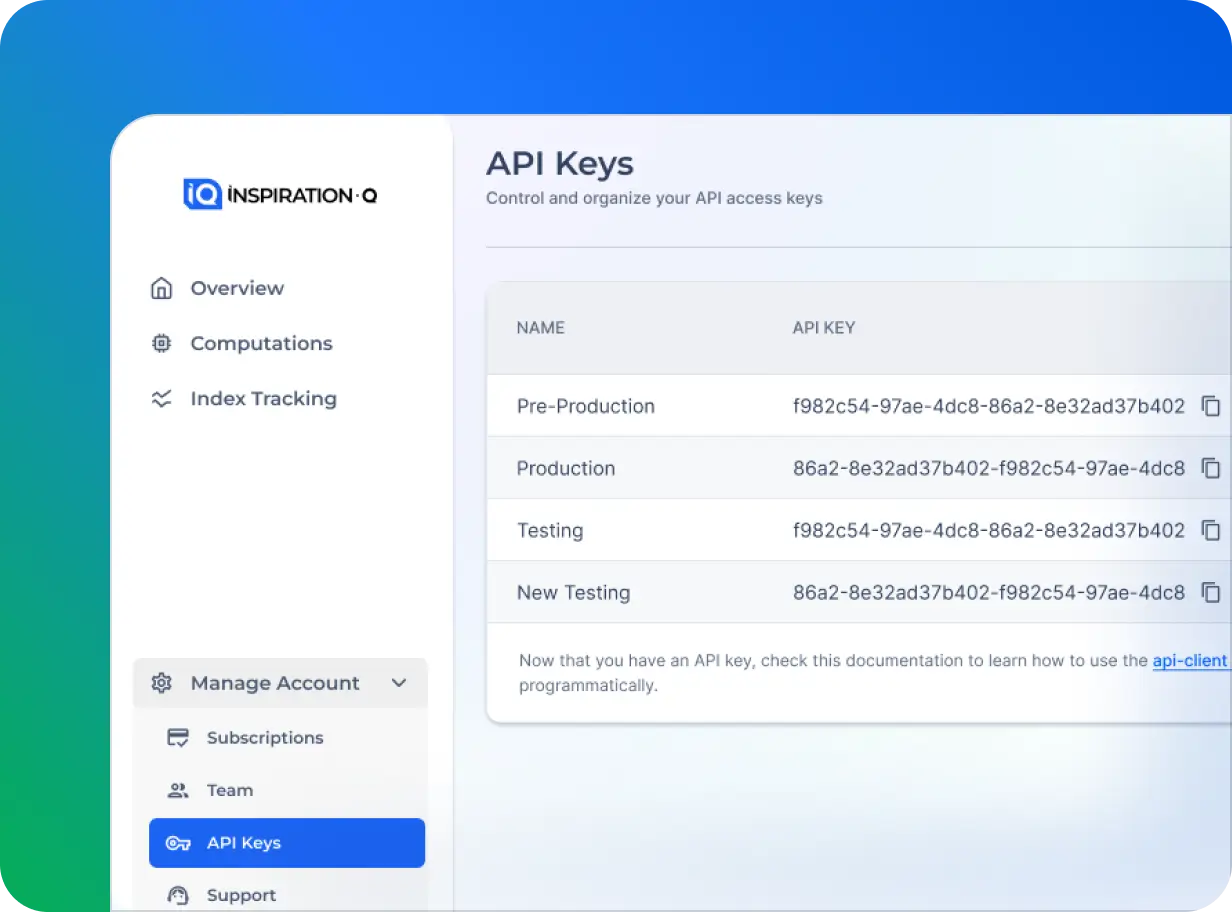Copy the Pre-Production API key
Screen dimensions: 1232x912
pos(1211,406)
